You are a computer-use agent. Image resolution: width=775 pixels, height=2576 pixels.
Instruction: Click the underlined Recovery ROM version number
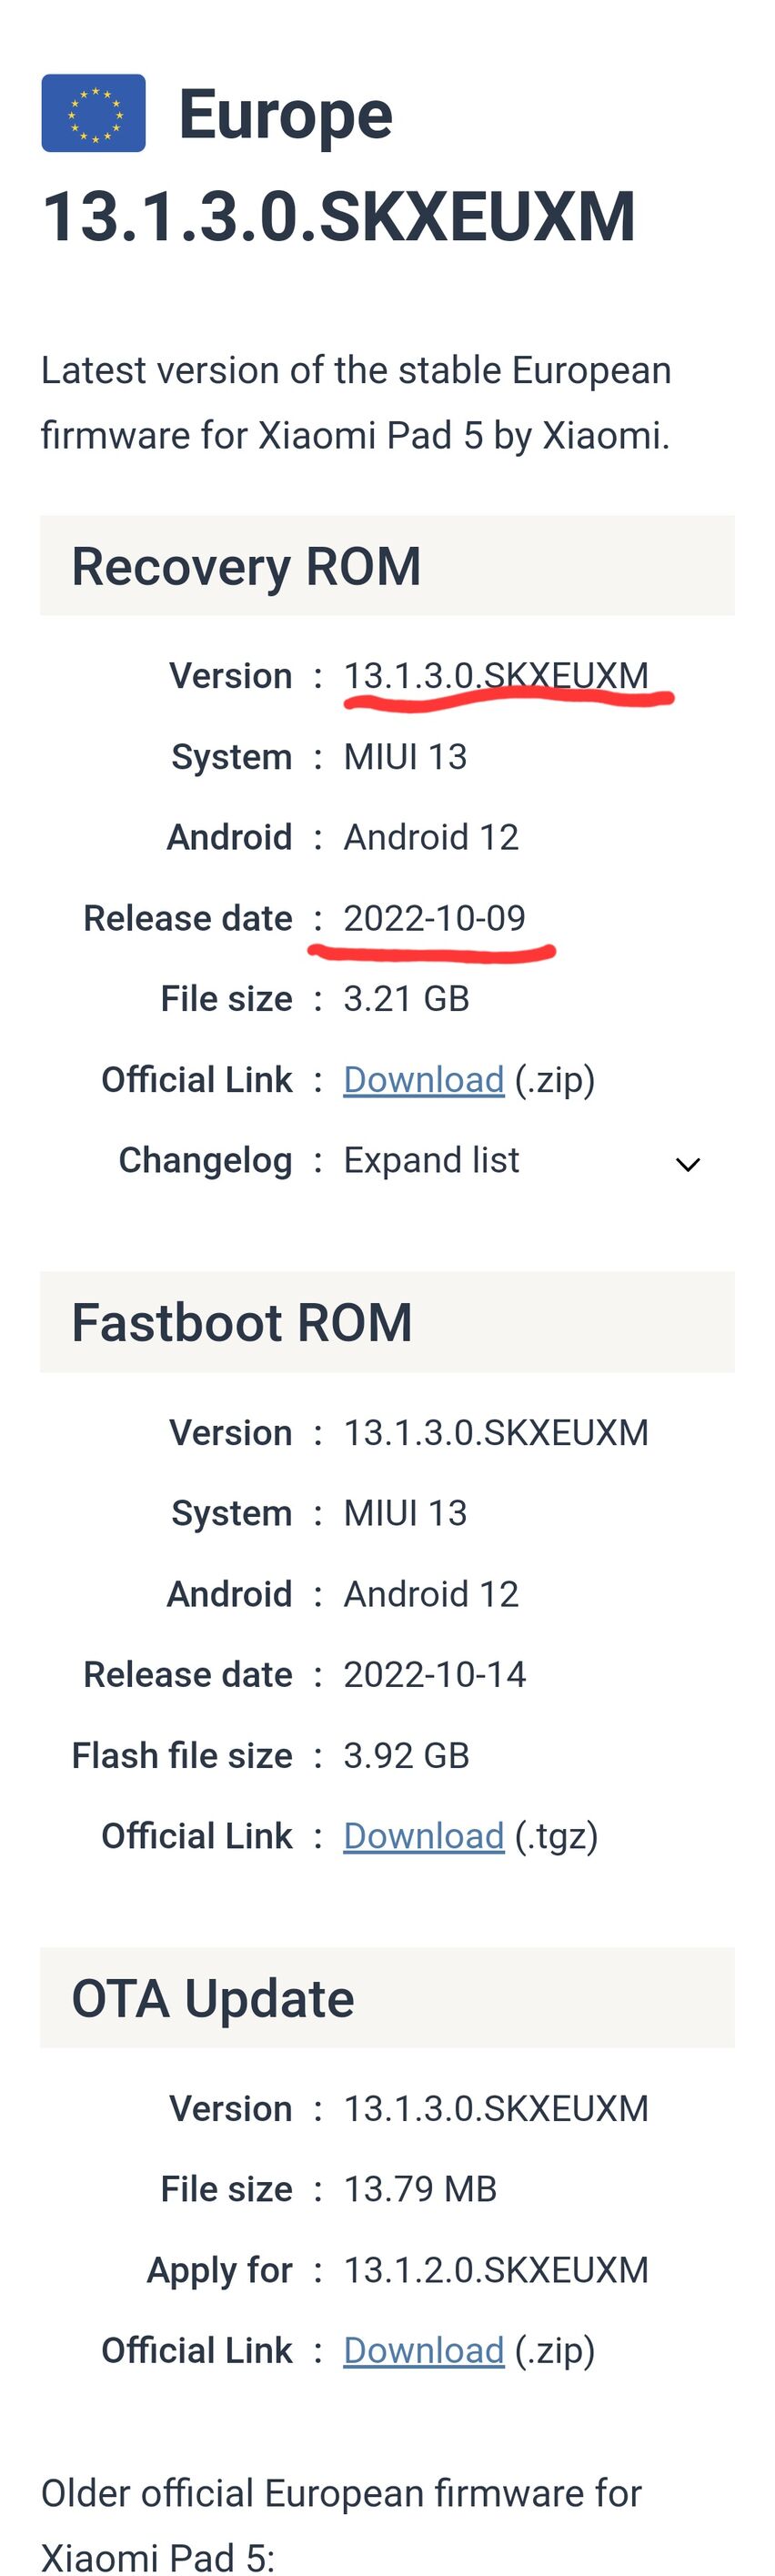[496, 675]
